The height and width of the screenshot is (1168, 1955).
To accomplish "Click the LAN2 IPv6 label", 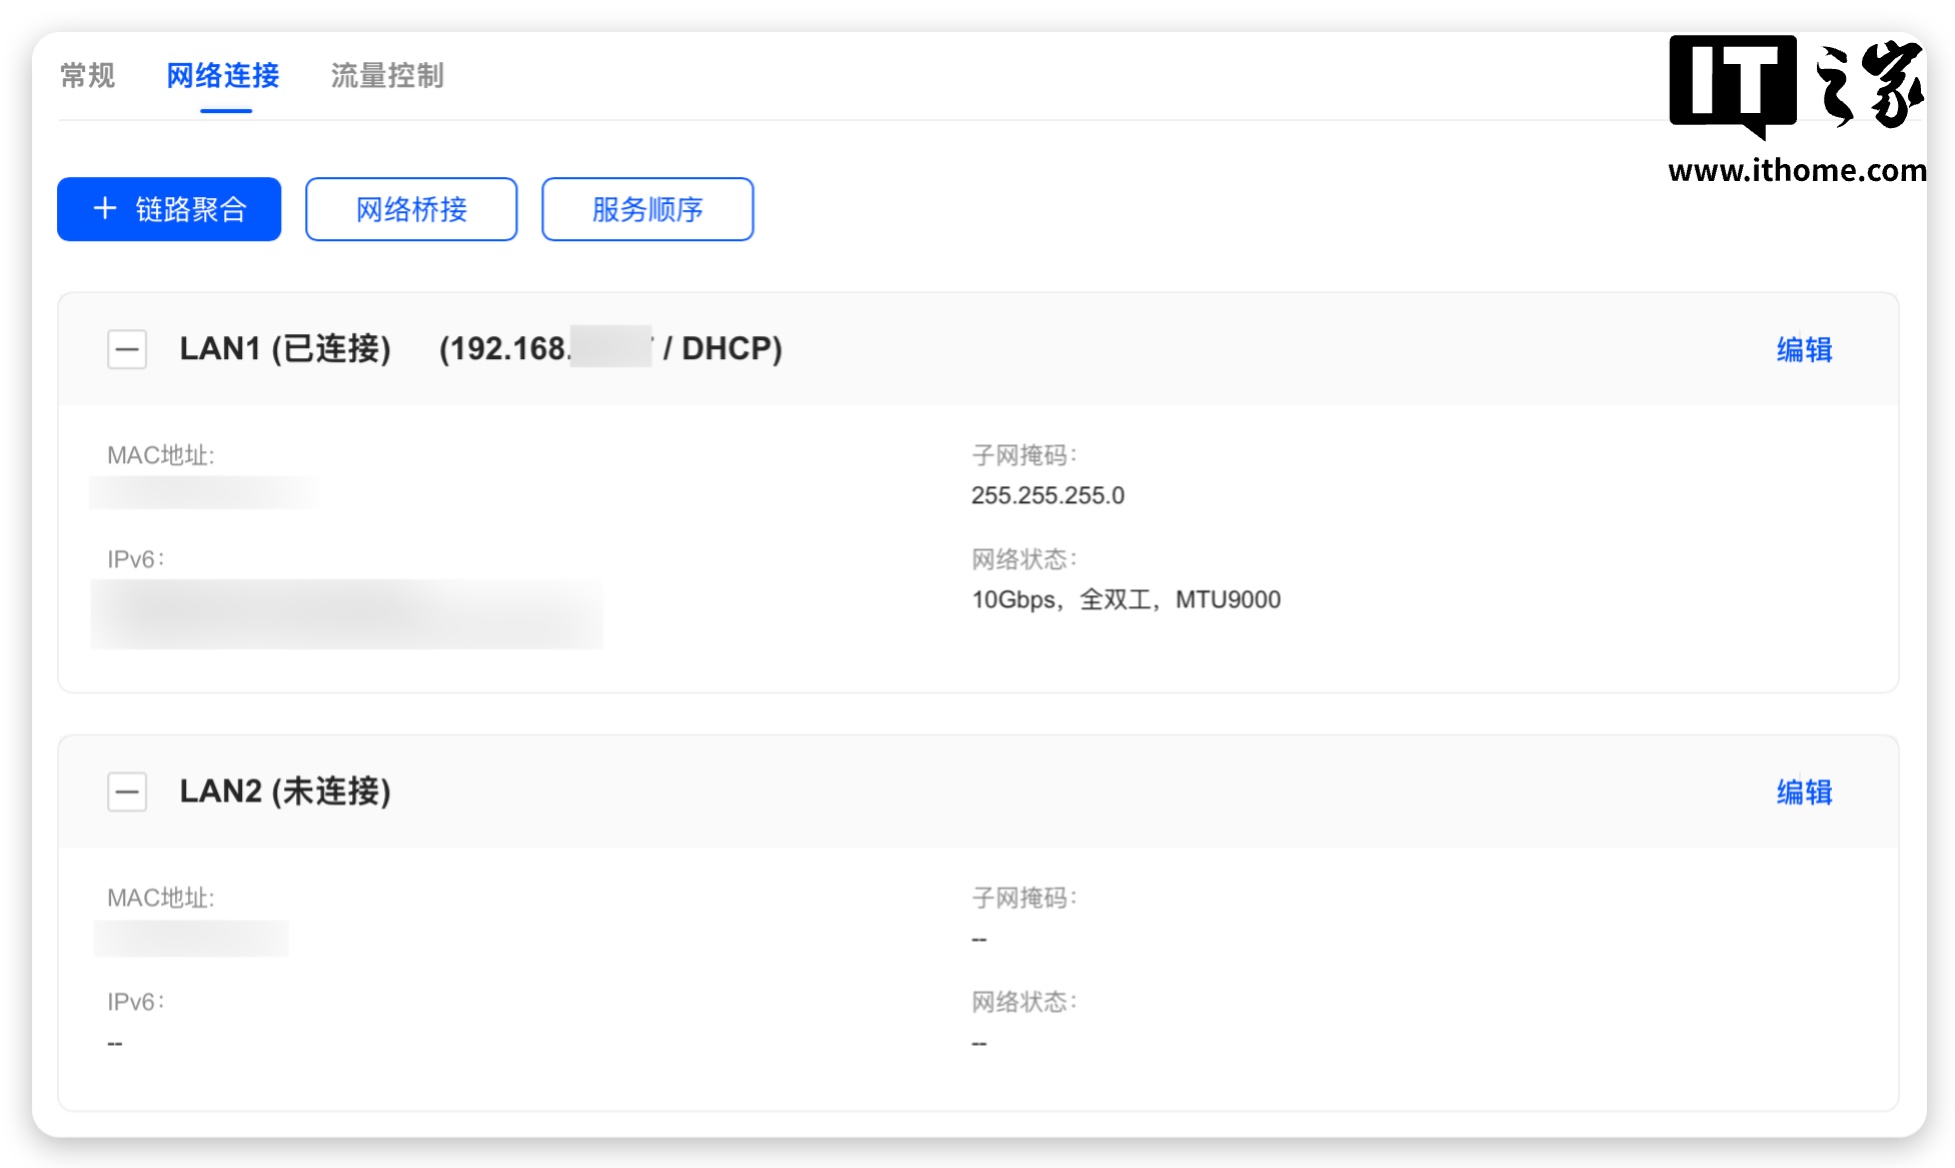I will [x=136, y=1001].
